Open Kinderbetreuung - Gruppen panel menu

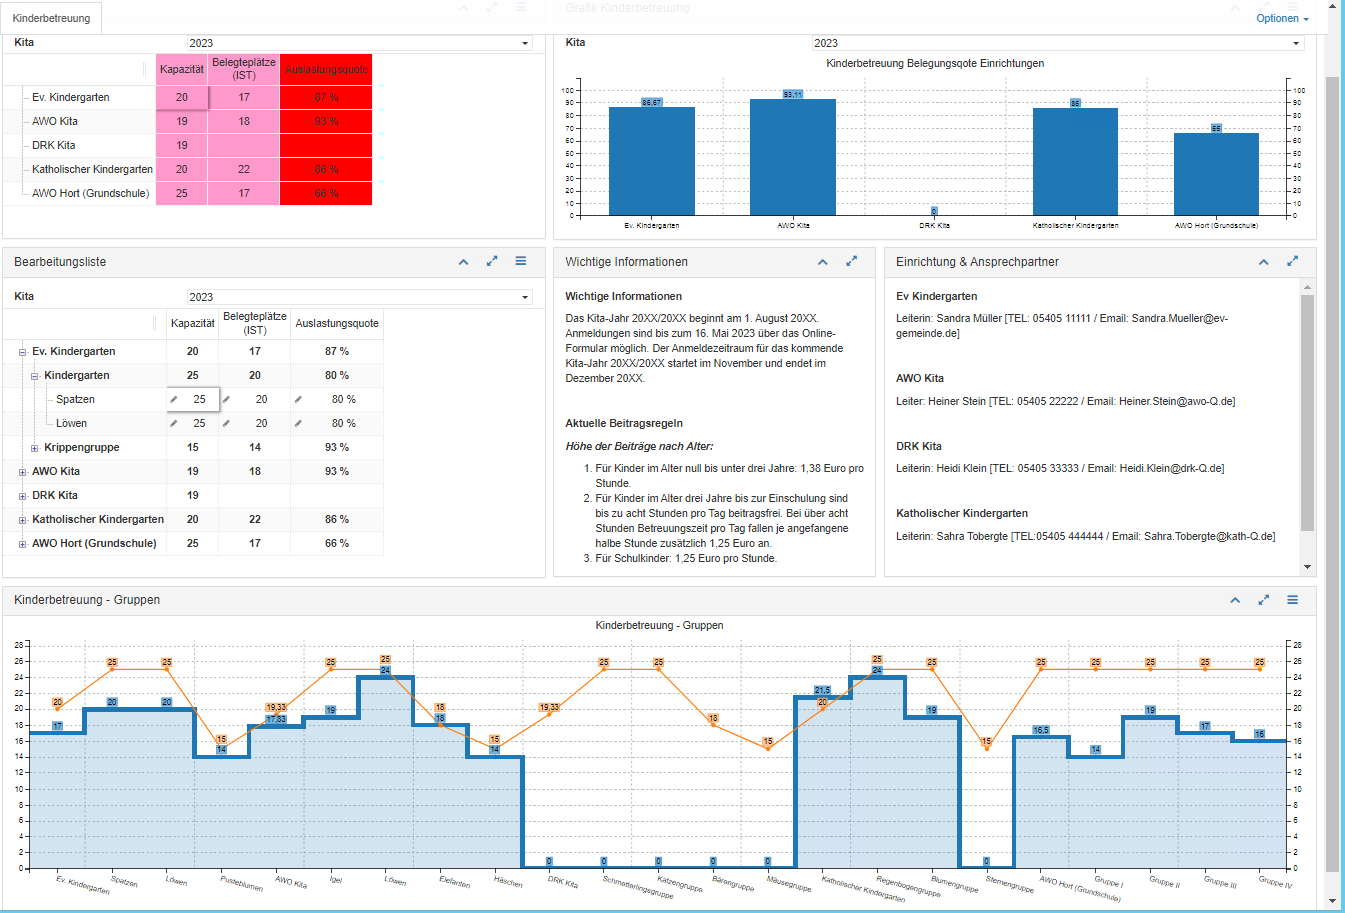[1292, 600]
